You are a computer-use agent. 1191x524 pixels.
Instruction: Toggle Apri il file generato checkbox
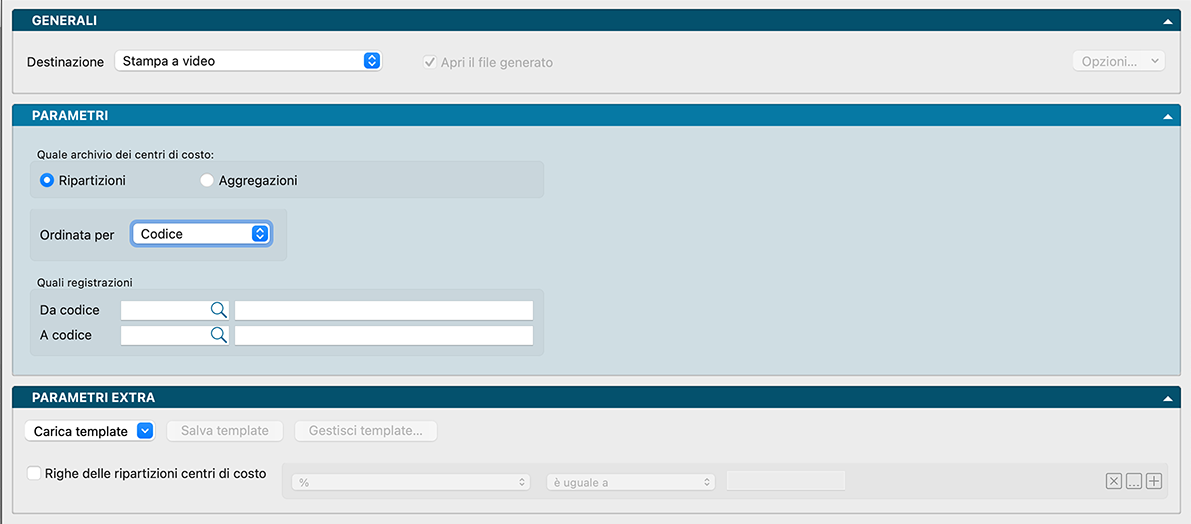430,62
